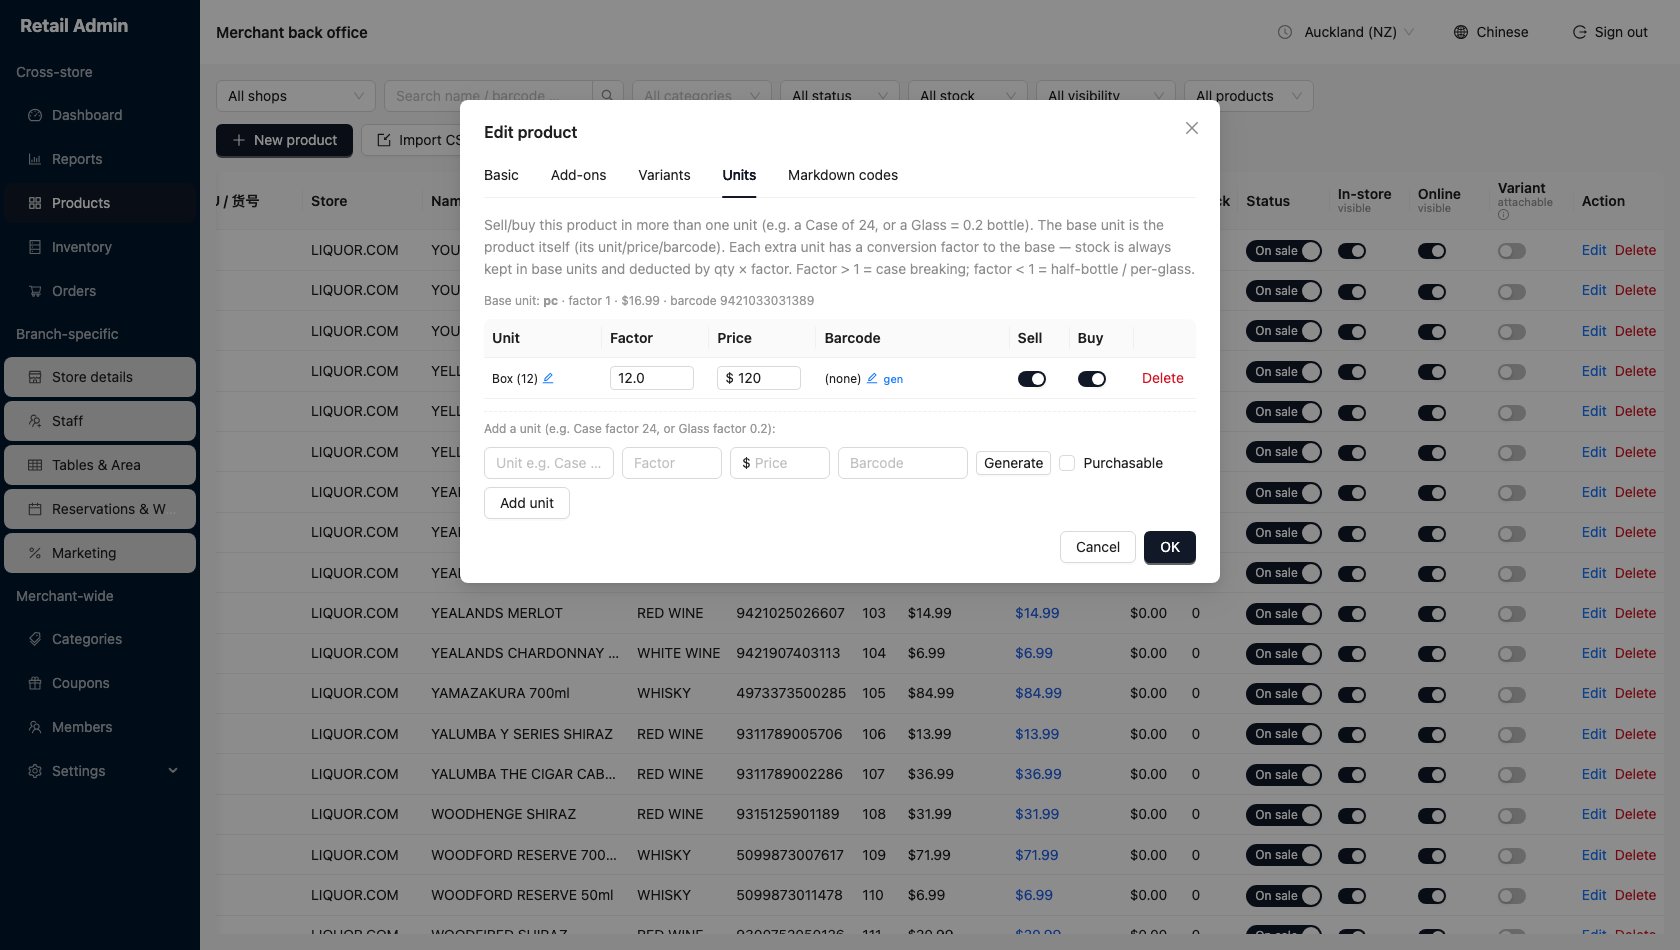Open the All products filter dropdown

click(x=1249, y=96)
